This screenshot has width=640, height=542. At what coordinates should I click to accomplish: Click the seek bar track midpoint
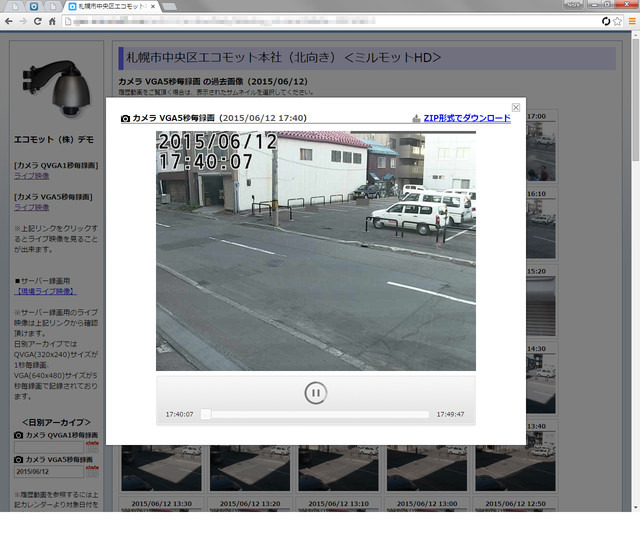coord(315,414)
